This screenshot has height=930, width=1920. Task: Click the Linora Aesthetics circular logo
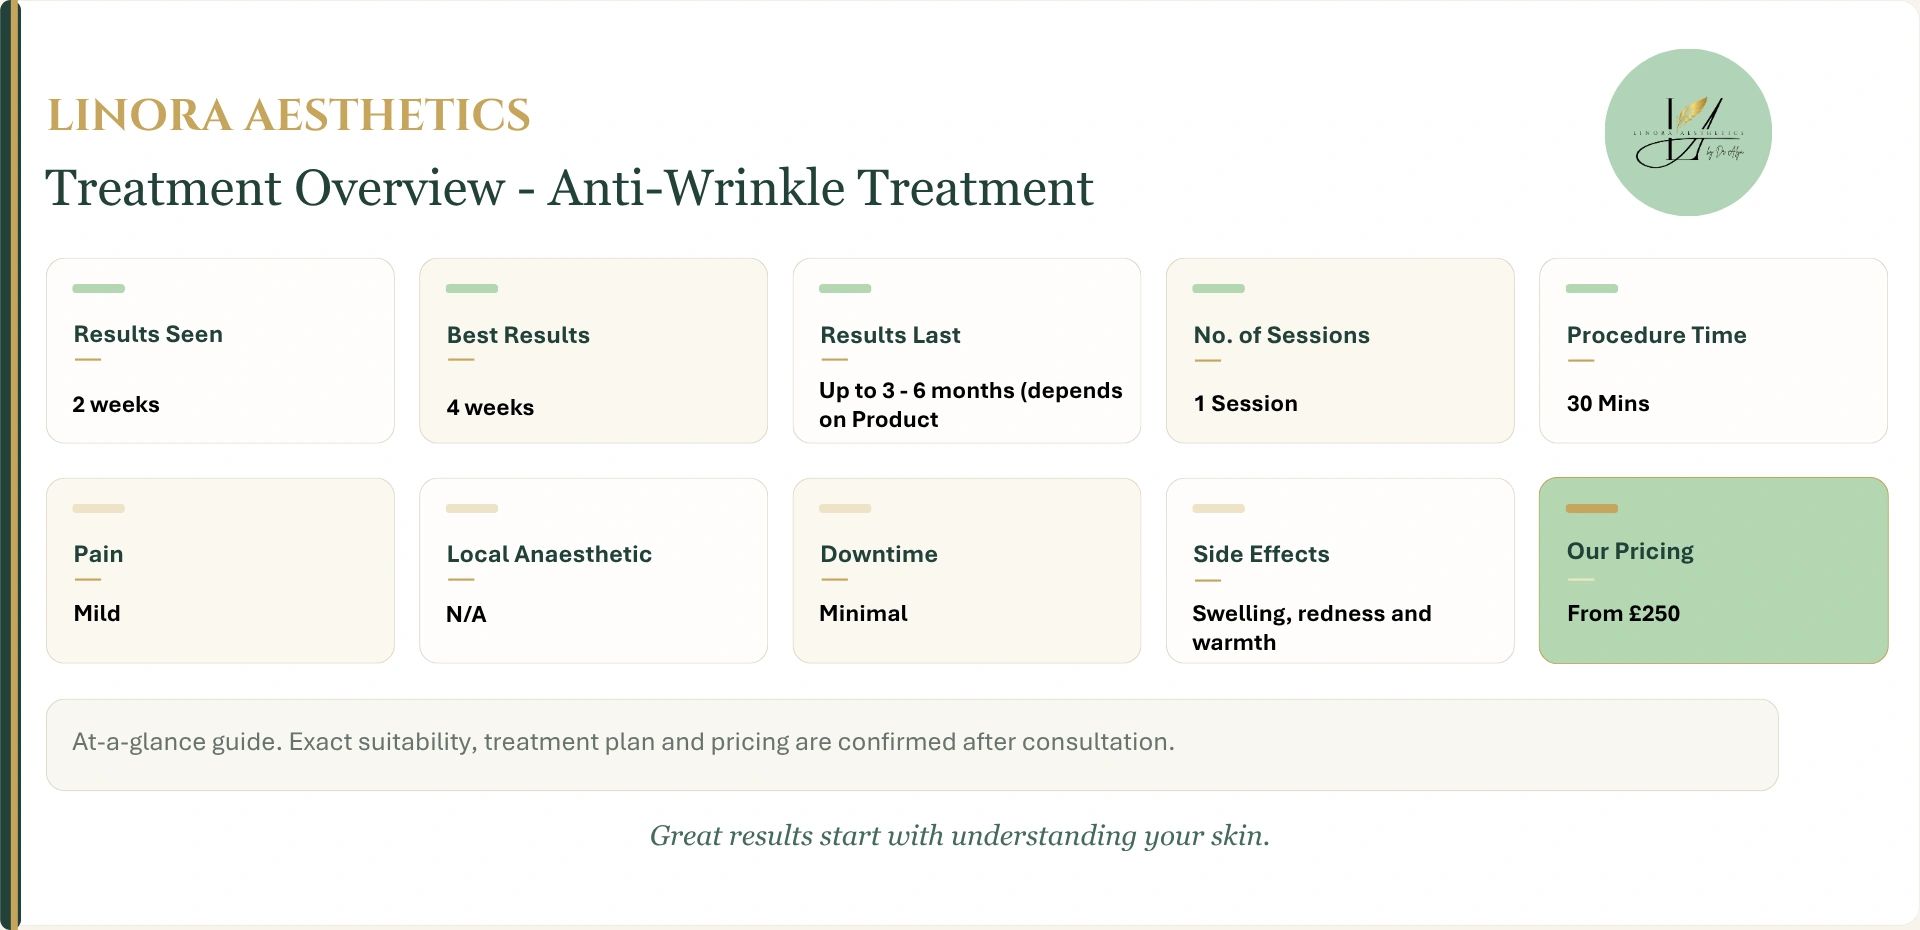[1688, 132]
